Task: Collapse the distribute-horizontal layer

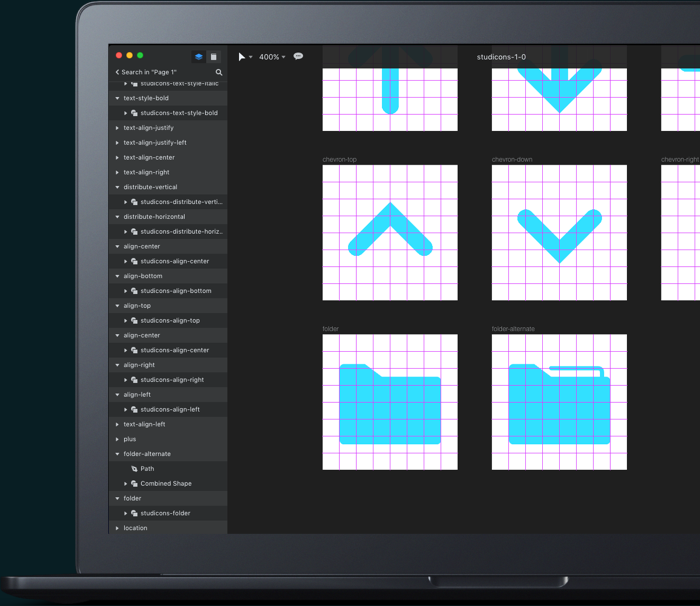Action: (x=117, y=217)
